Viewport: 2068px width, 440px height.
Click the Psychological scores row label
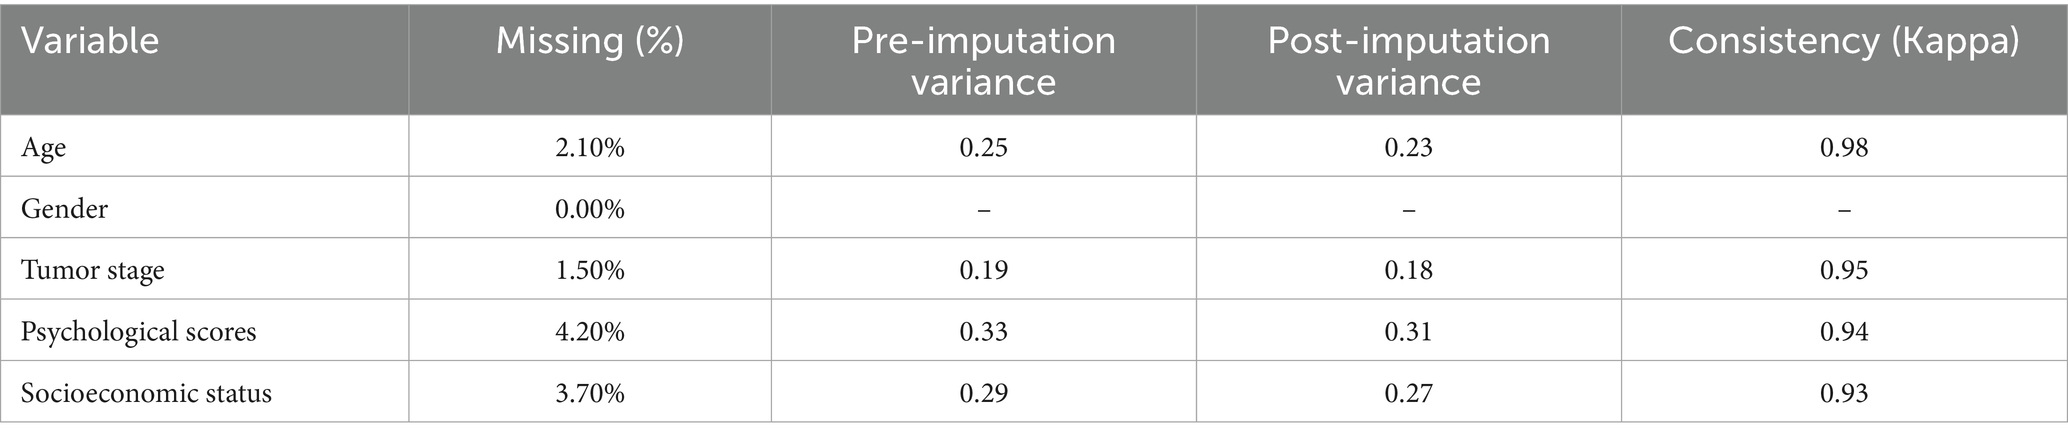pos(139,331)
